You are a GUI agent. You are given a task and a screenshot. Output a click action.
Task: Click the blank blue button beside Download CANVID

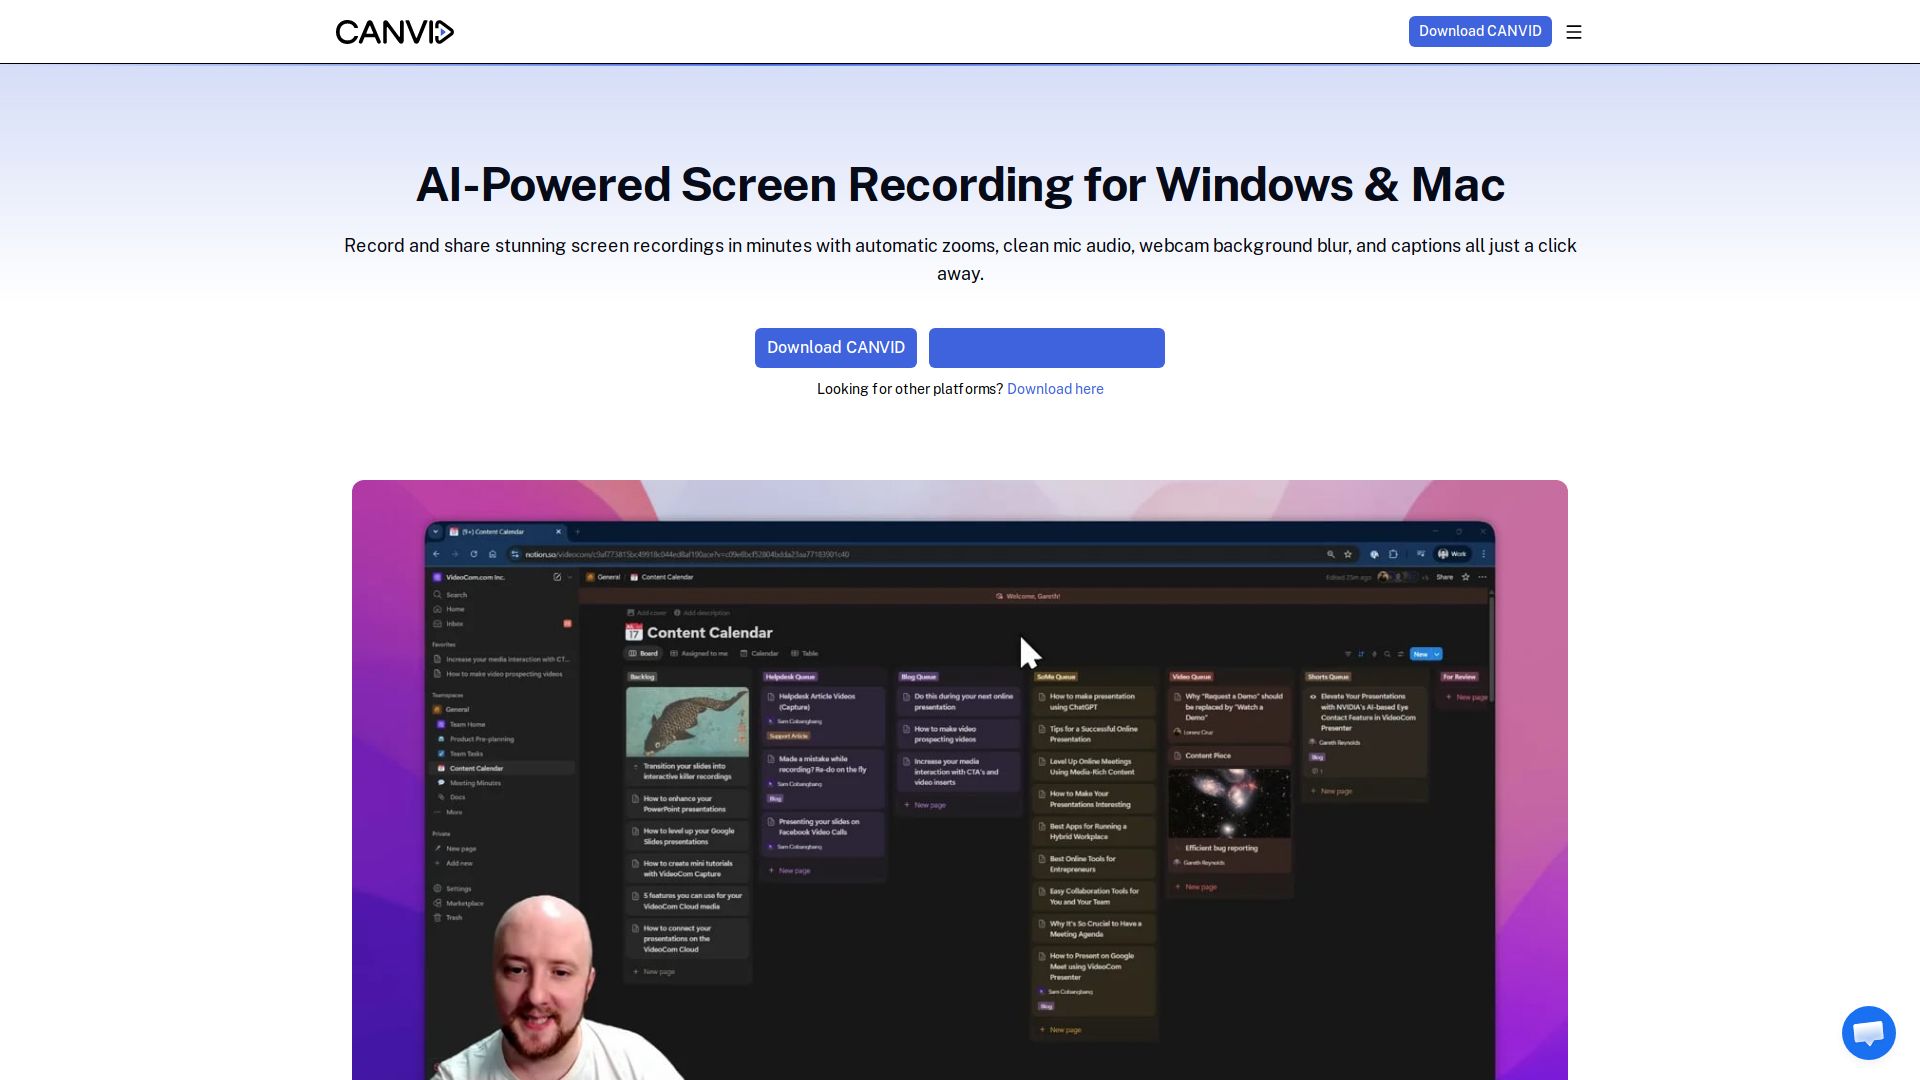pyautogui.click(x=1047, y=348)
